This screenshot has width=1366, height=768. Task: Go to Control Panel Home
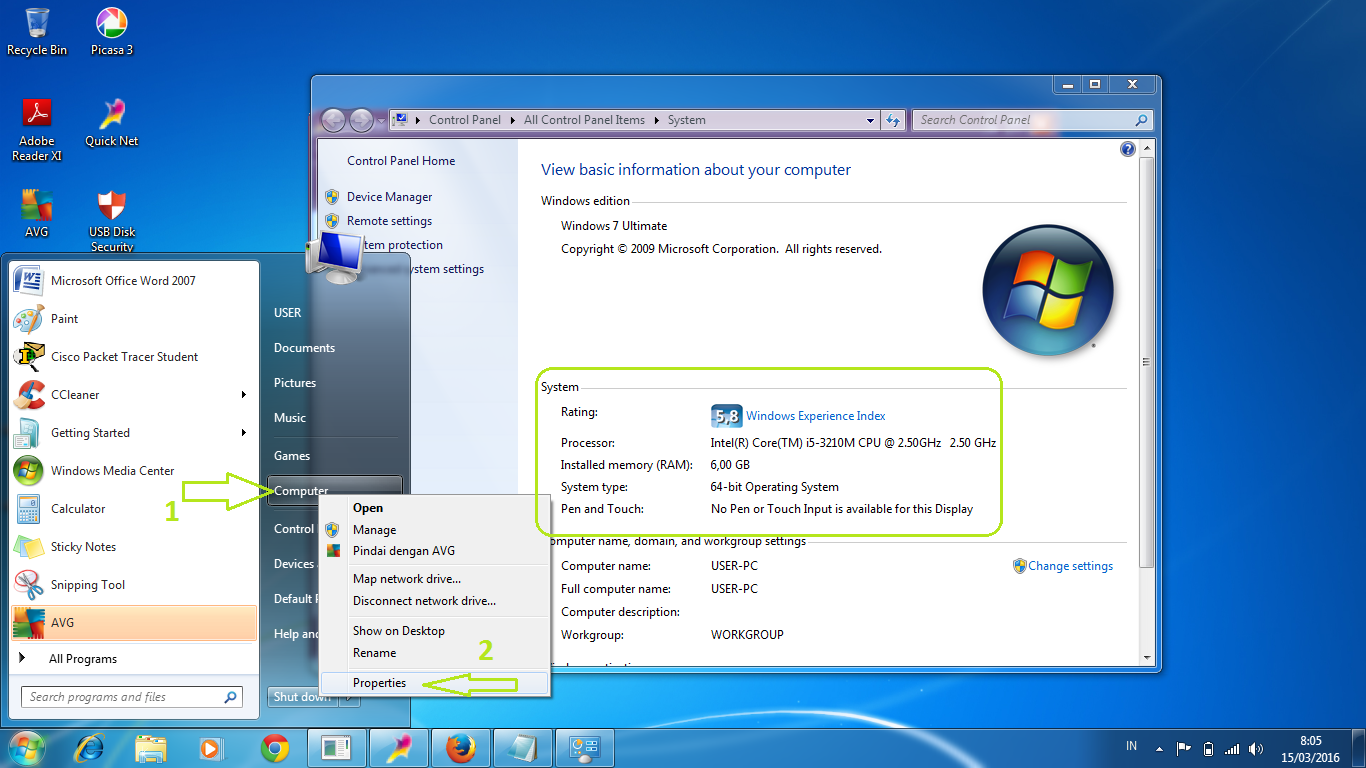click(x=401, y=161)
